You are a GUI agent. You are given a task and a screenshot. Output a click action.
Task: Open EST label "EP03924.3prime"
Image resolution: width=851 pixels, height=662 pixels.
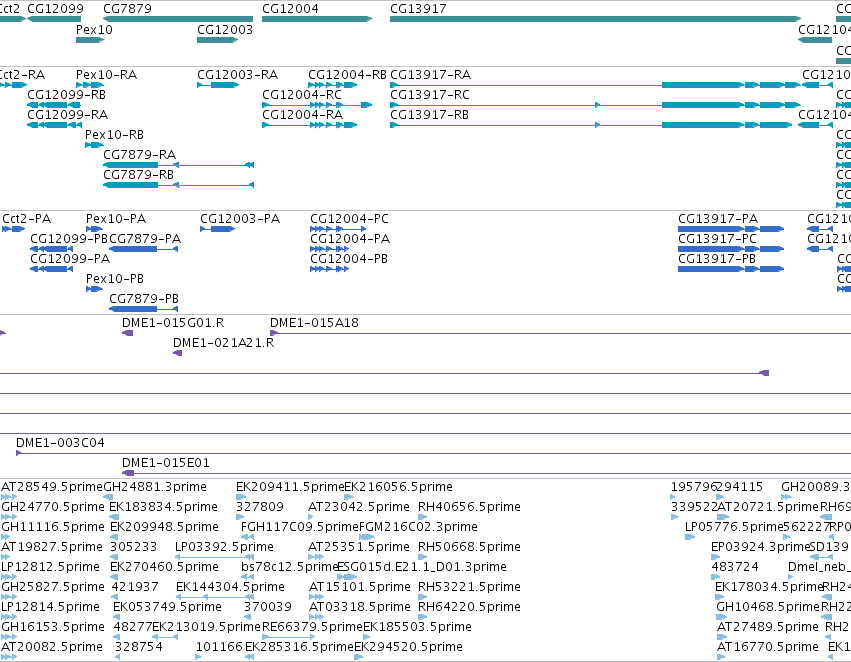click(x=760, y=547)
